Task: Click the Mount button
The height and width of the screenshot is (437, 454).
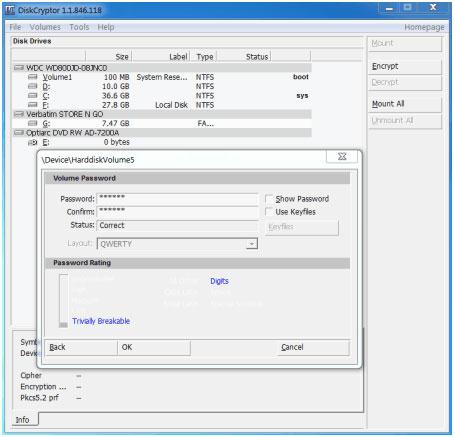Action: click(x=405, y=43)
